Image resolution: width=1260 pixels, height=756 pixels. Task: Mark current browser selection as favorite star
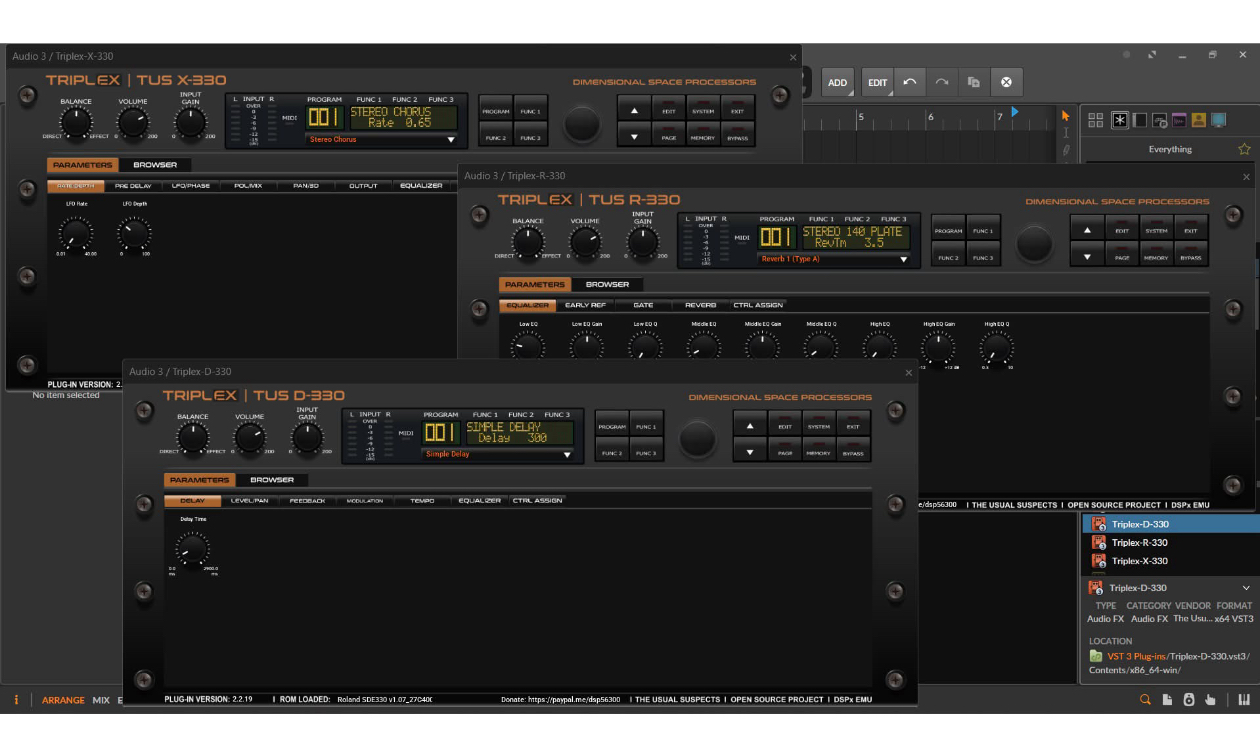click(1244, 149)
